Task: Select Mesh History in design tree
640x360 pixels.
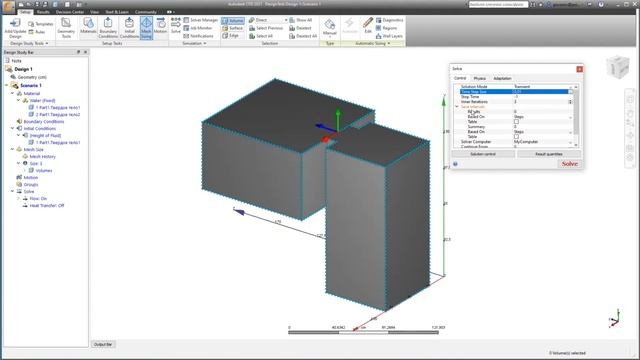Action: pos(42,156)
